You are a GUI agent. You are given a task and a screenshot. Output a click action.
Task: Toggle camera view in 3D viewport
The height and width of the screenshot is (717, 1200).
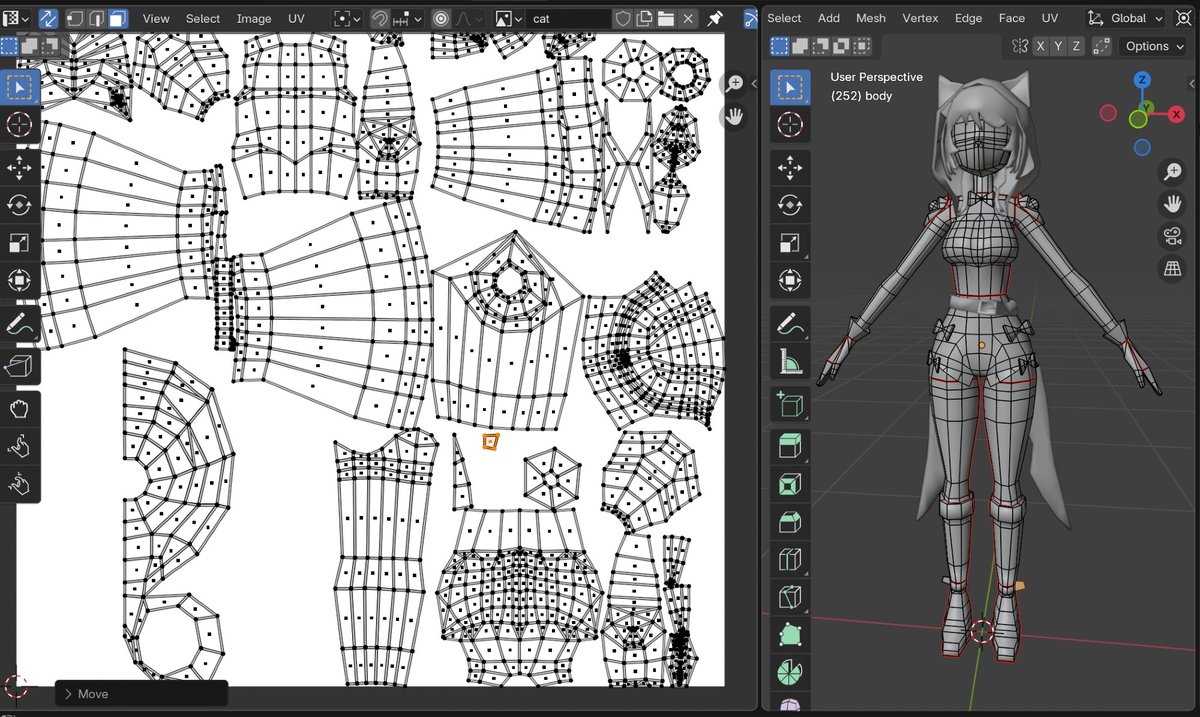coord(1172,236)
